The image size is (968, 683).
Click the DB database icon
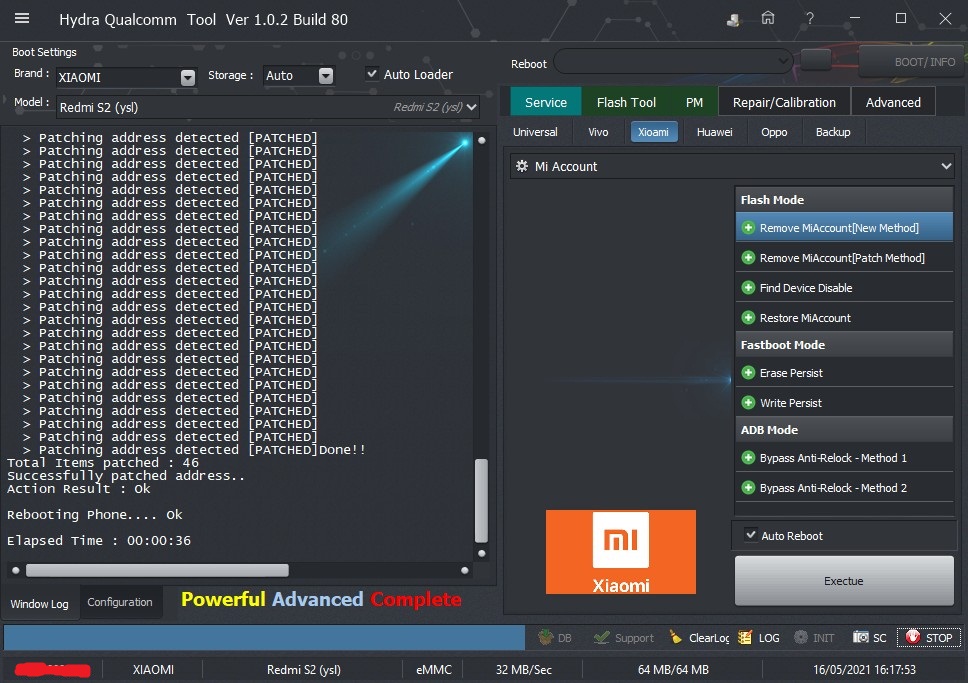click(x=545, y=637)
